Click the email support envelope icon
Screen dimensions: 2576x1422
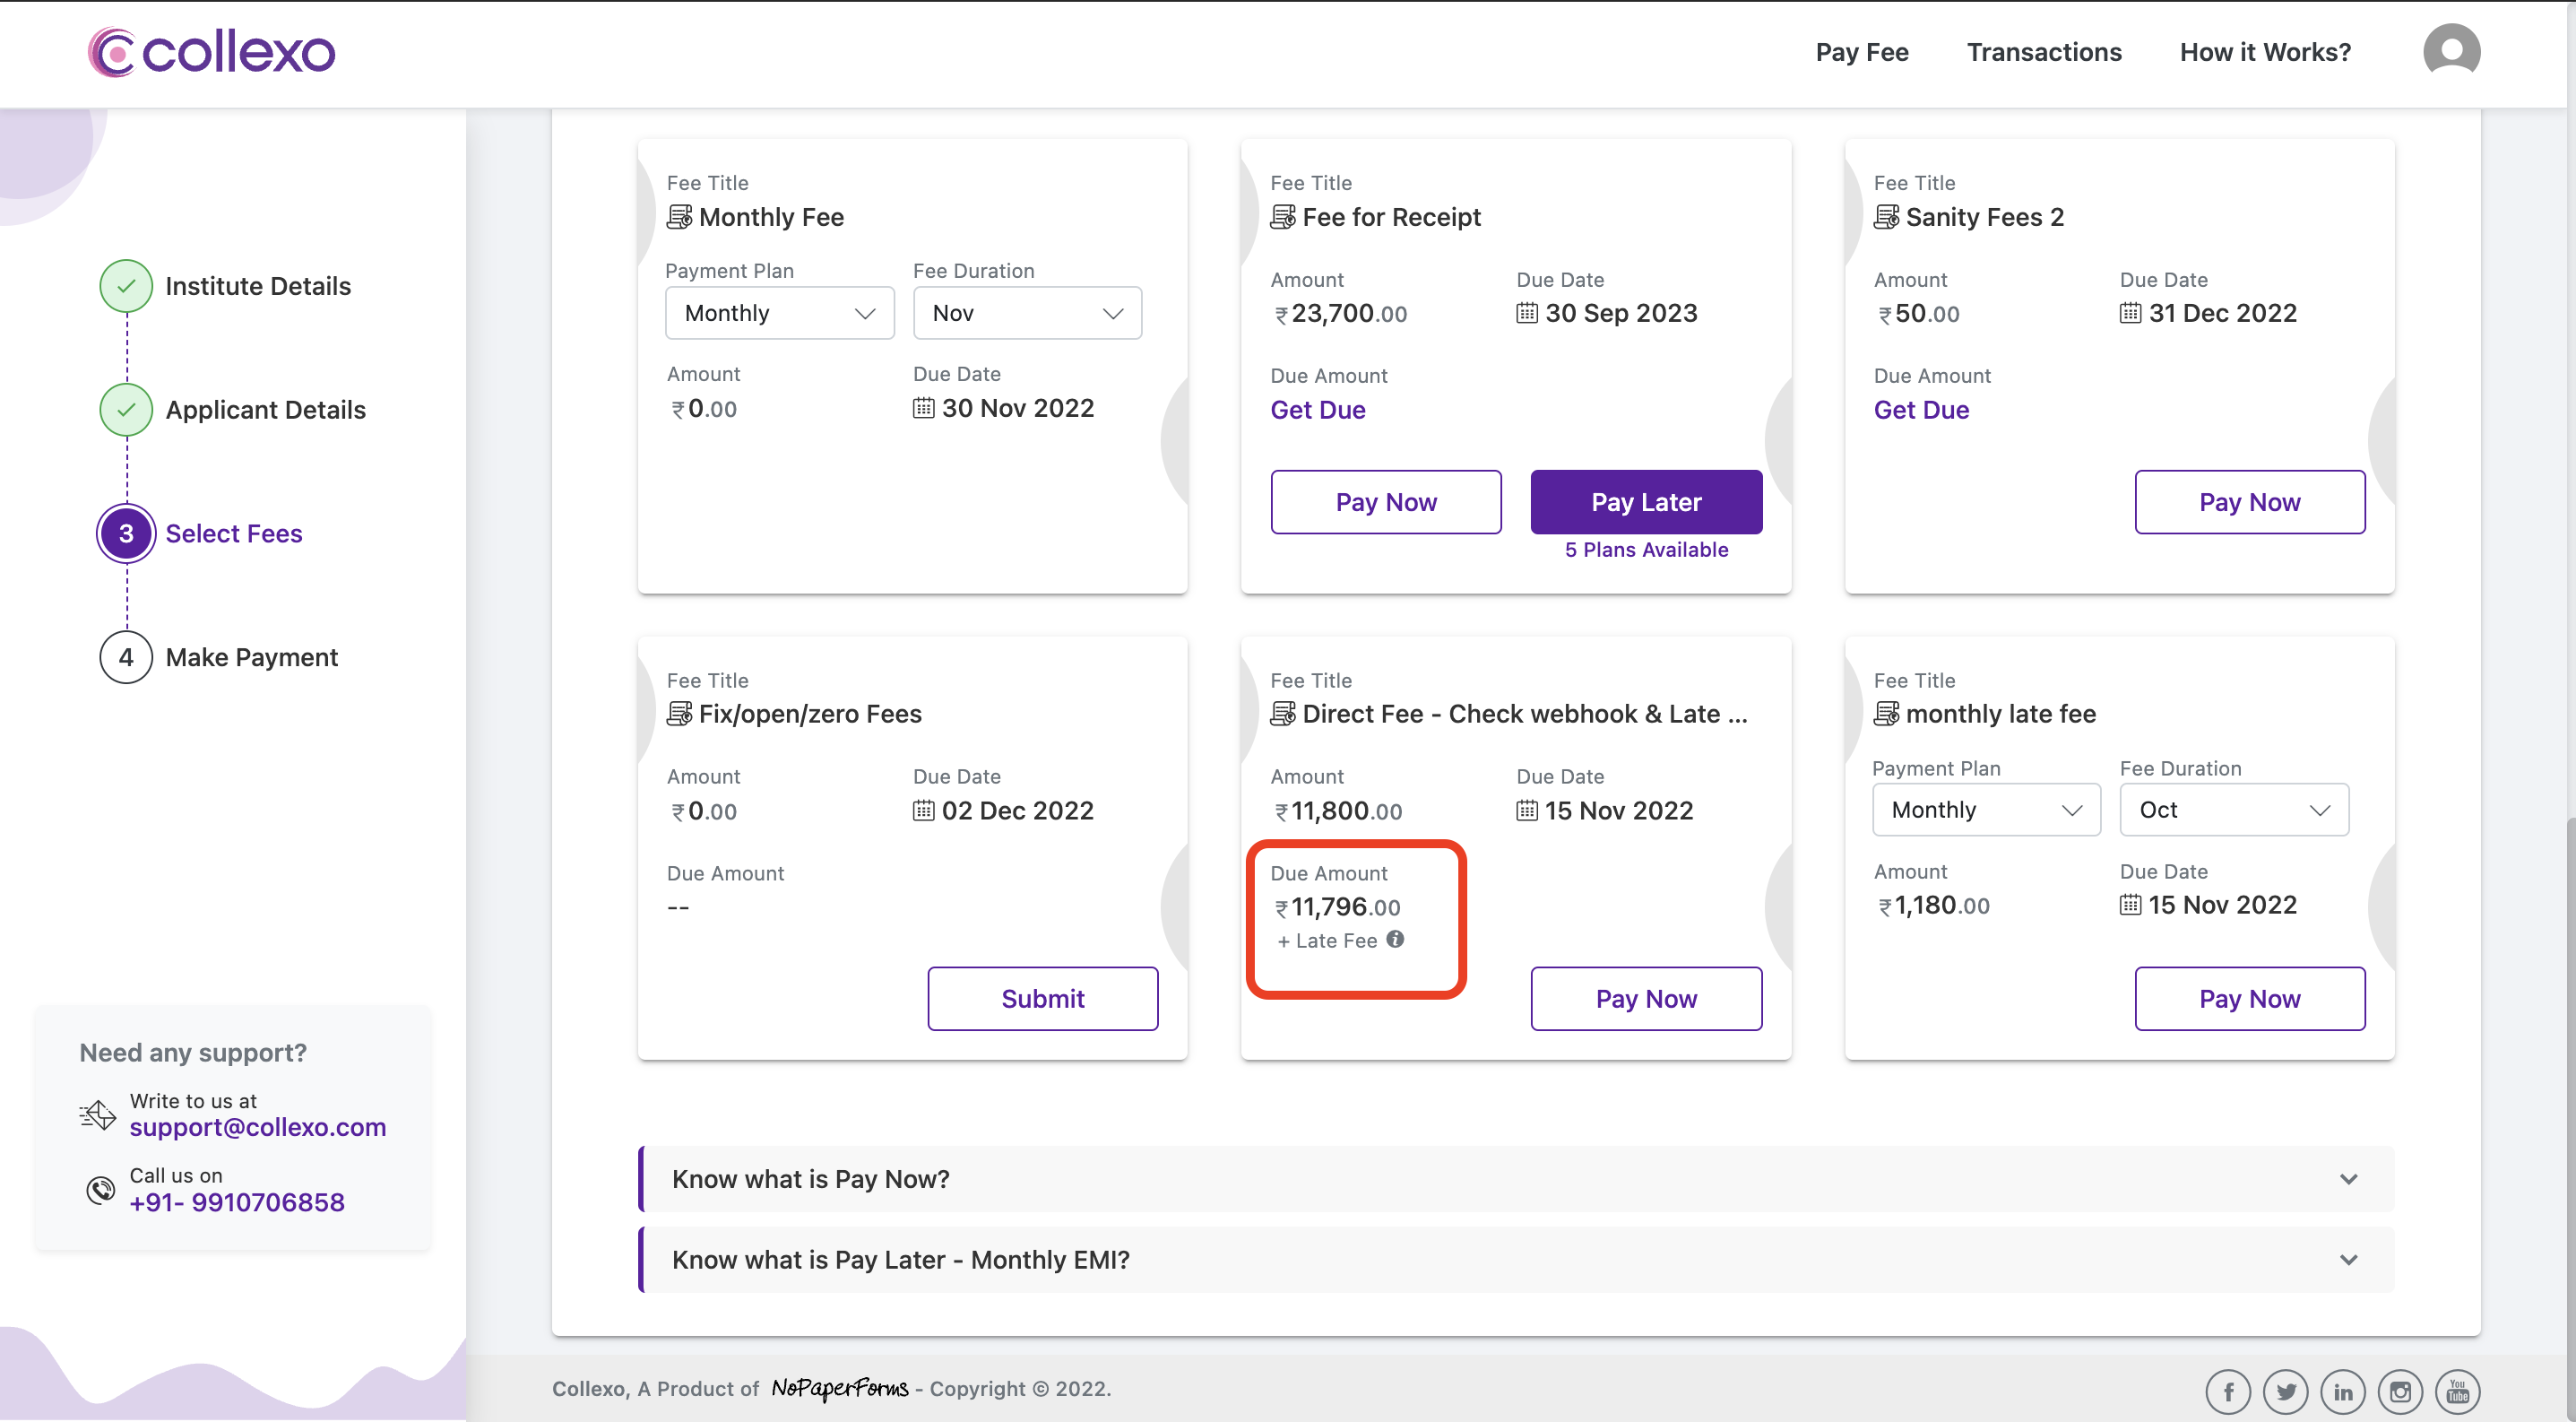click(x=98, y=1115)
